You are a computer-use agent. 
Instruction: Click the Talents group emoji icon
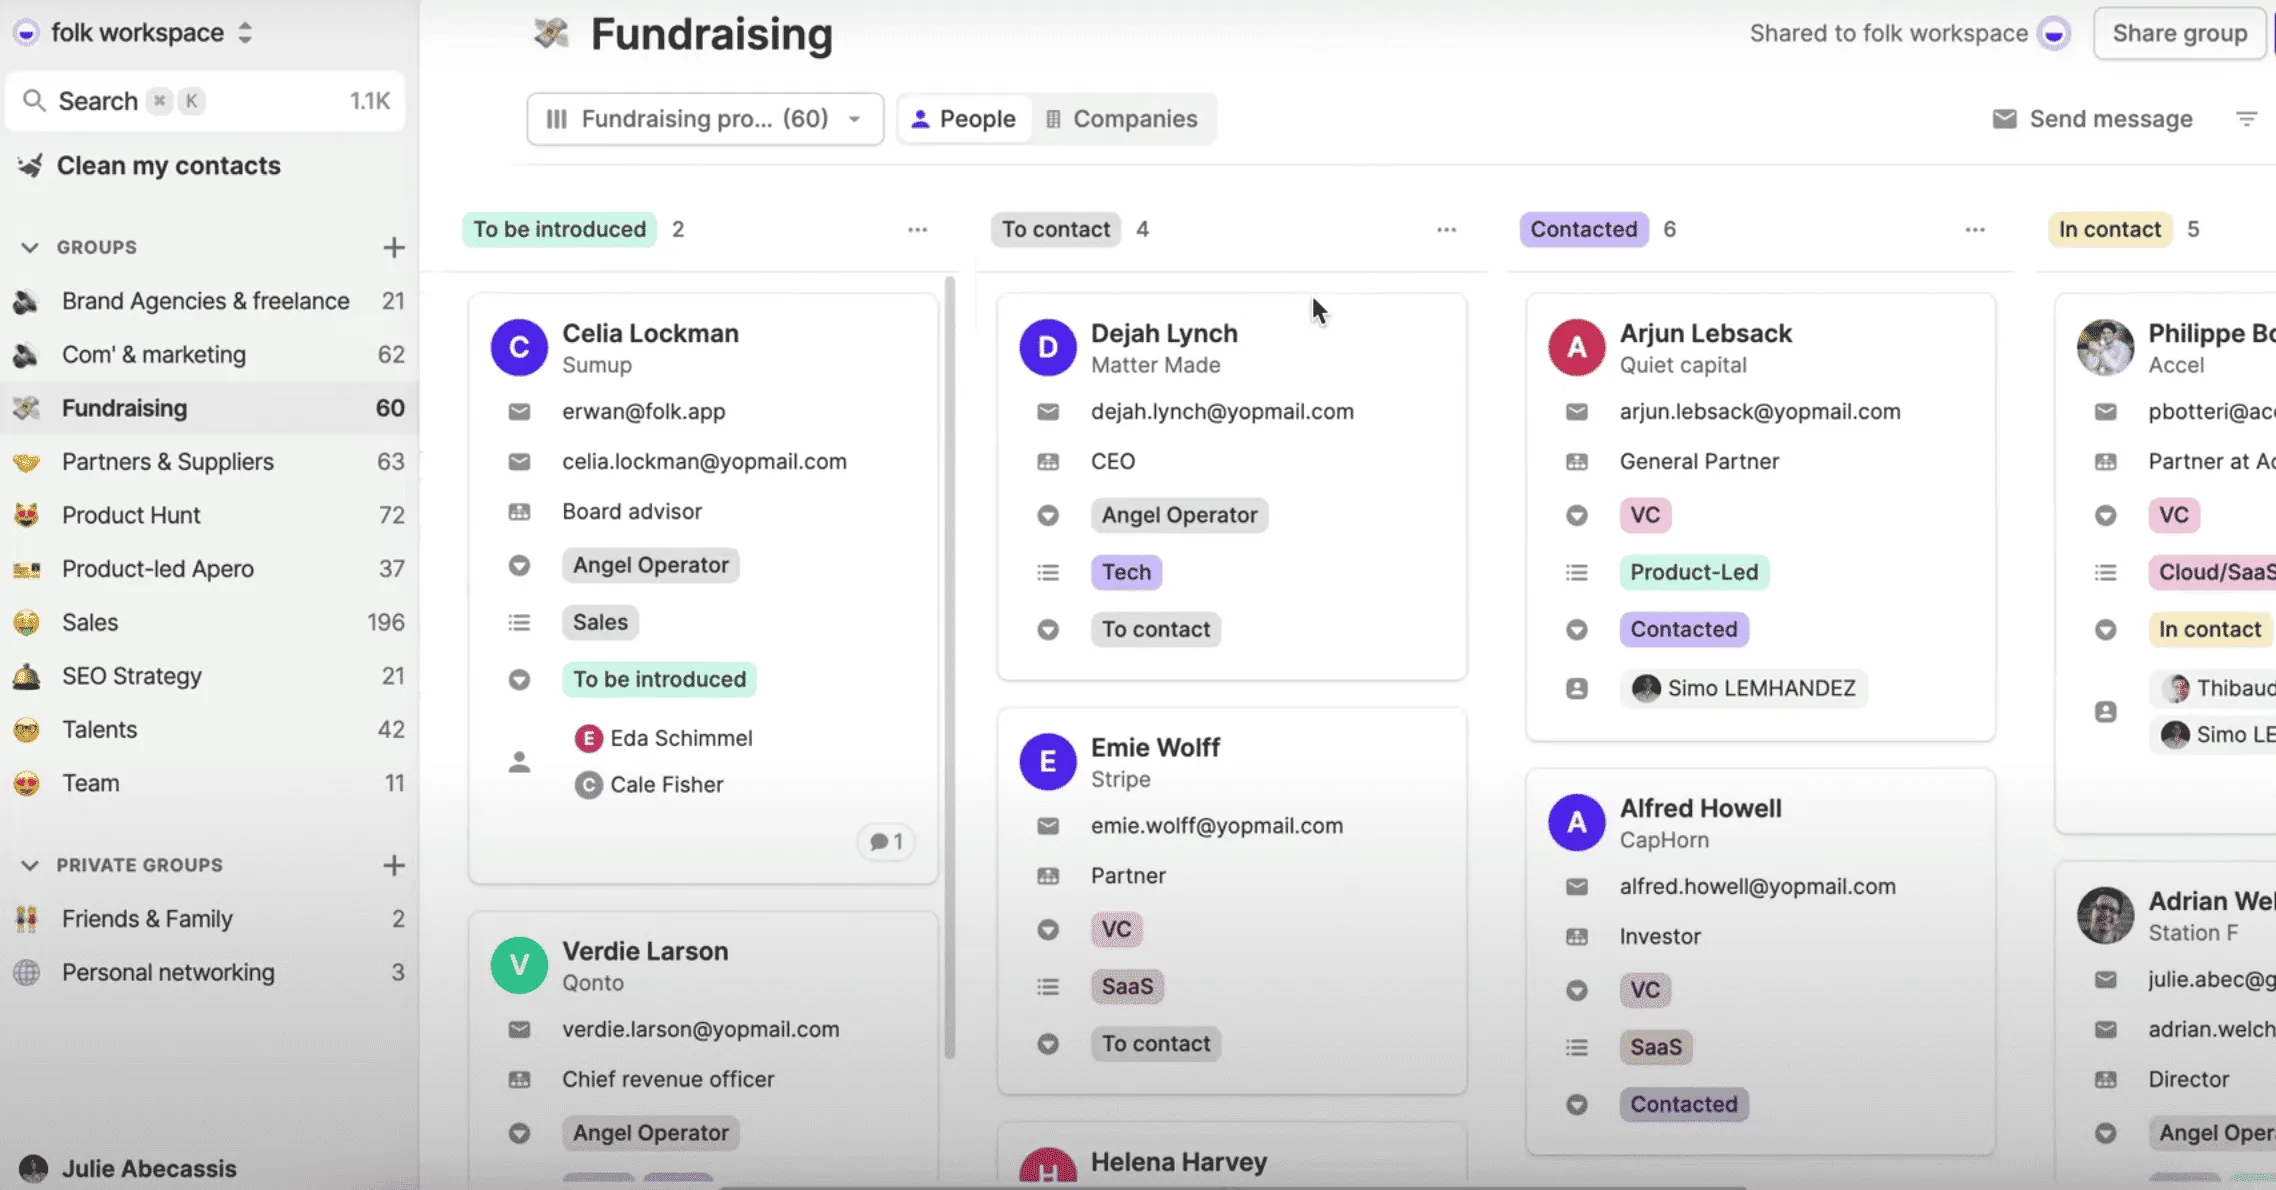[x=27, y=730]
